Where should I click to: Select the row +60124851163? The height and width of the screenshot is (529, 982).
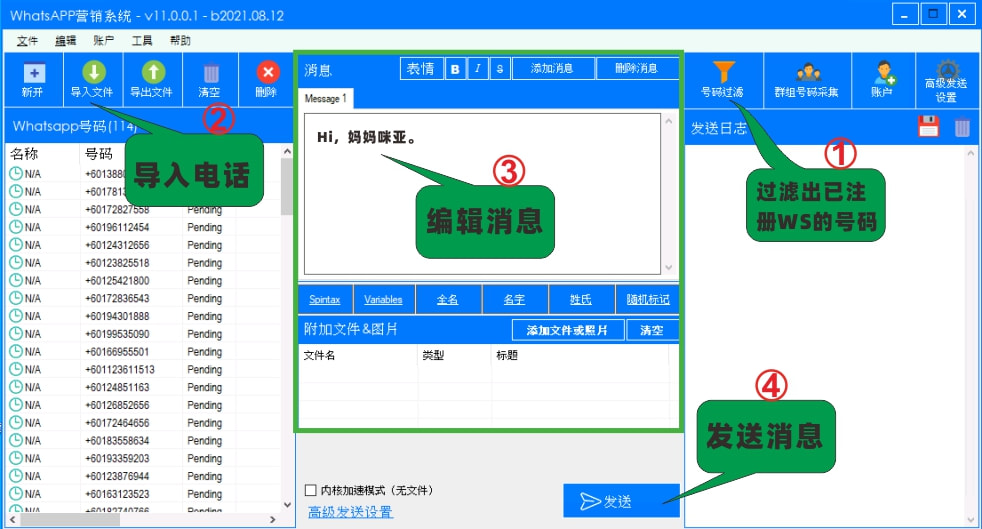[x=143, y=387]
